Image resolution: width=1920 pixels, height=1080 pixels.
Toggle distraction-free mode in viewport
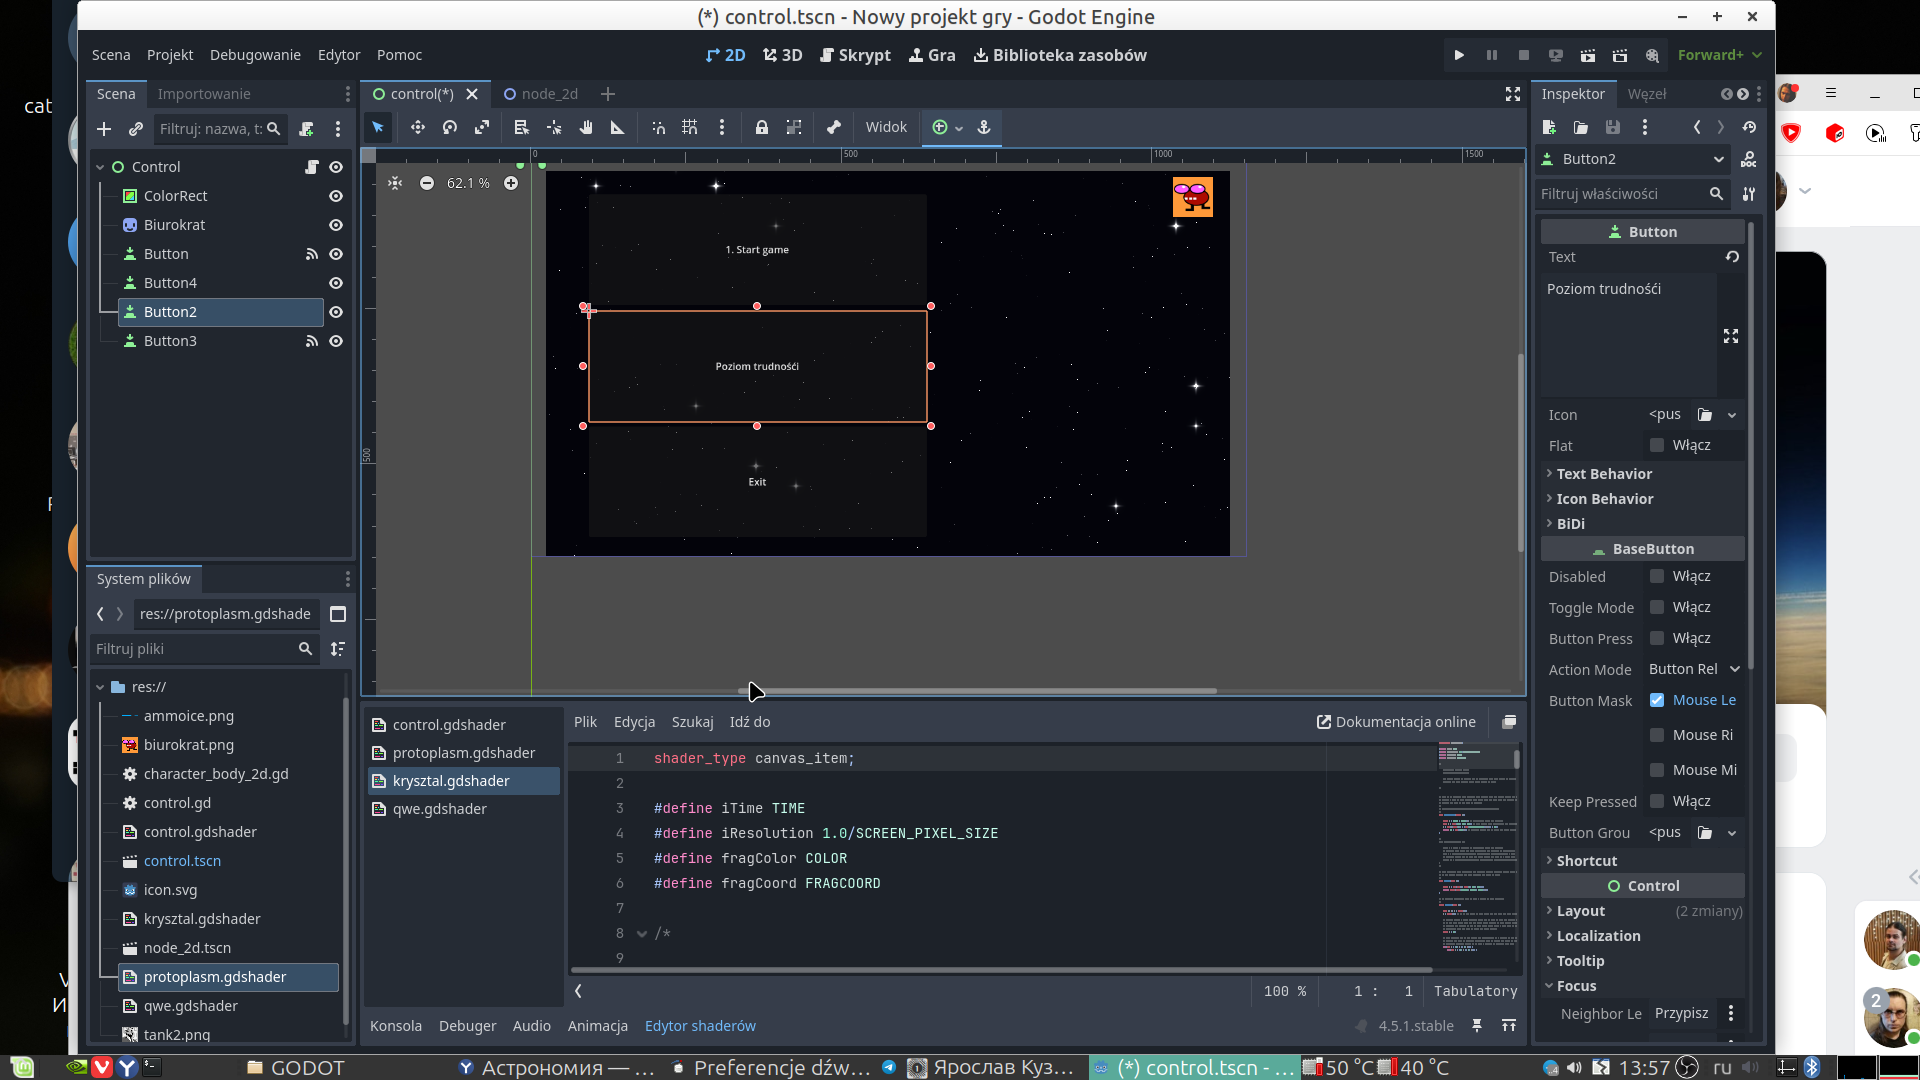1512,94
